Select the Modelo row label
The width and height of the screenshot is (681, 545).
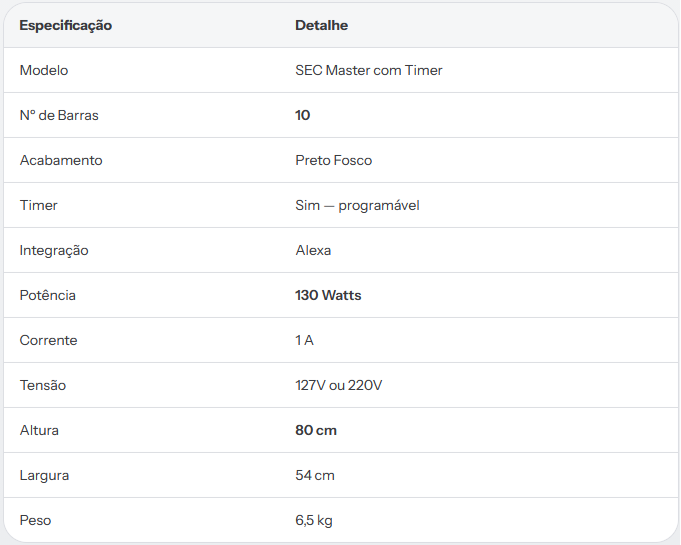click(44, 70)
